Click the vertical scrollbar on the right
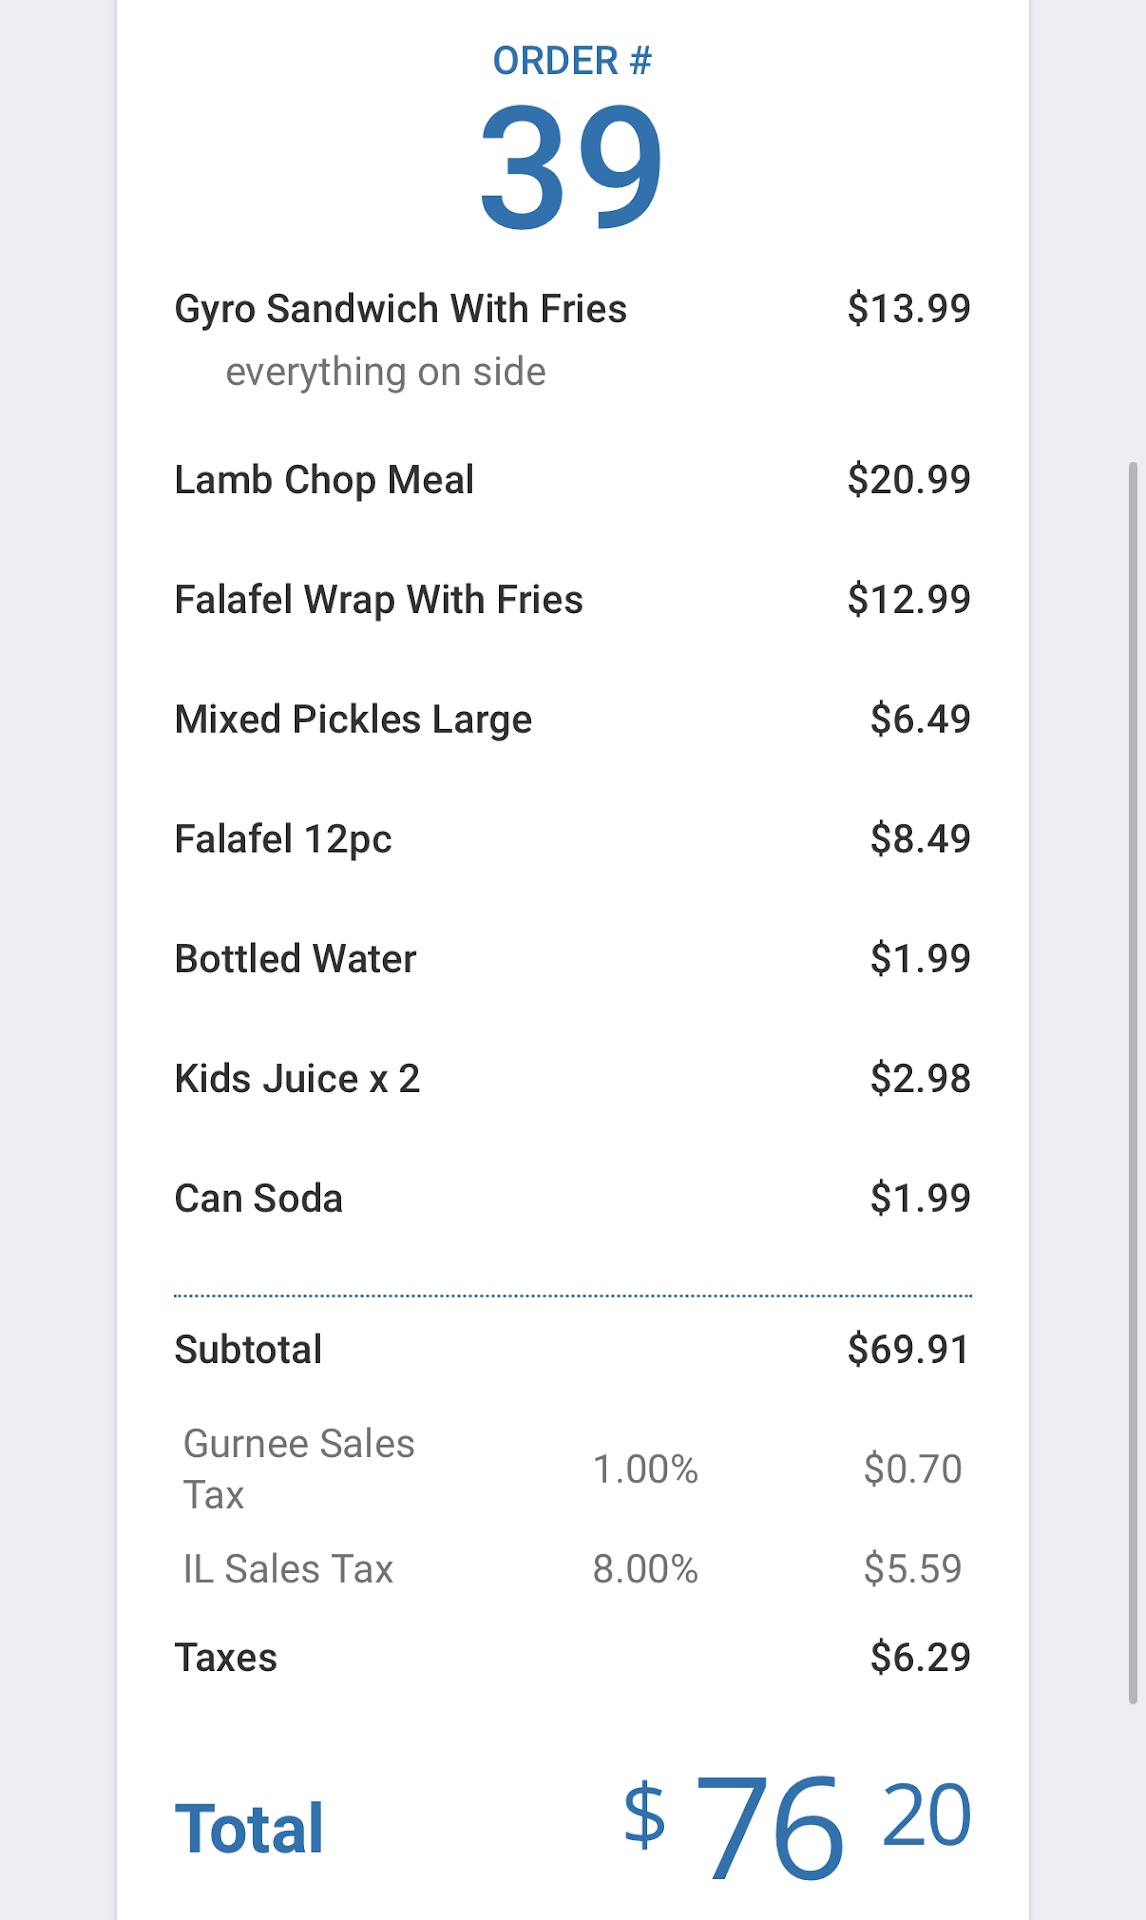 point(1132,1080)
